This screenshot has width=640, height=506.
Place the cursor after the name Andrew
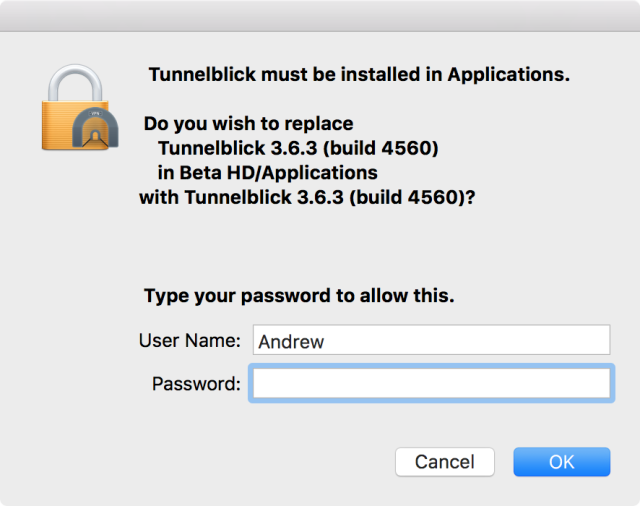click(325, 342)
